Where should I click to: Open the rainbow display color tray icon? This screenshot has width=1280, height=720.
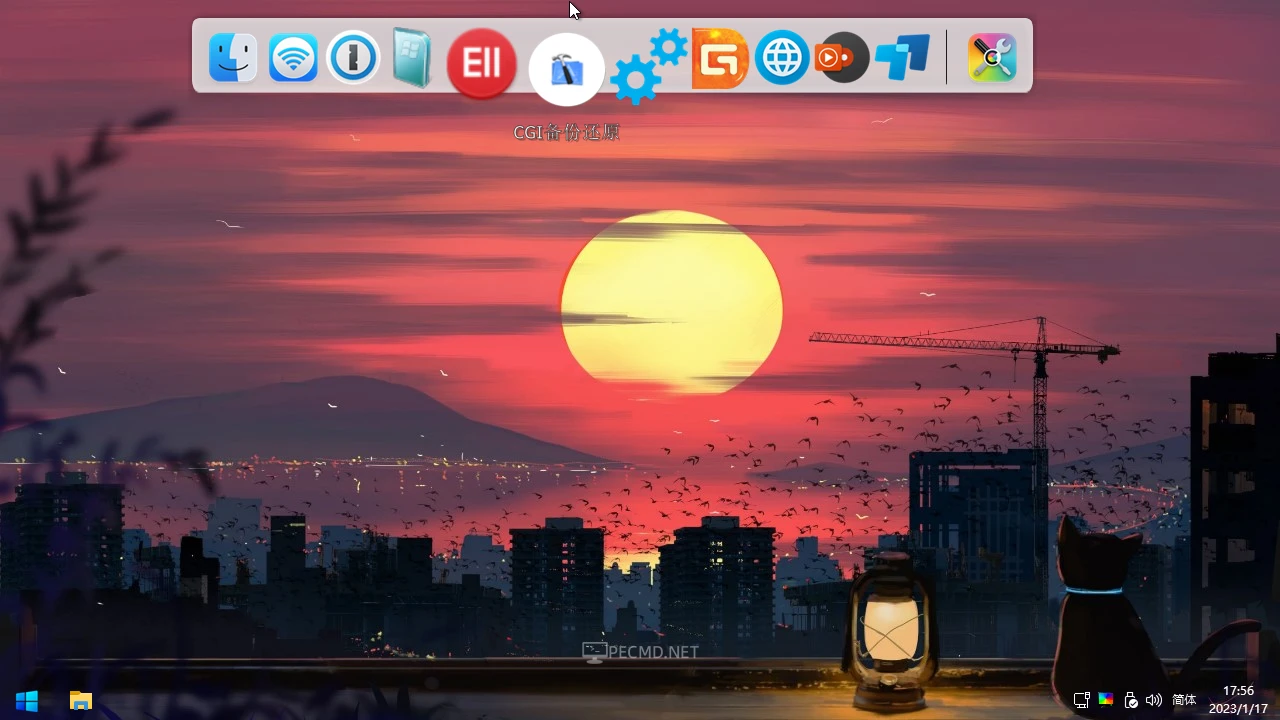pyautogui.click(x=1106, y=700)
